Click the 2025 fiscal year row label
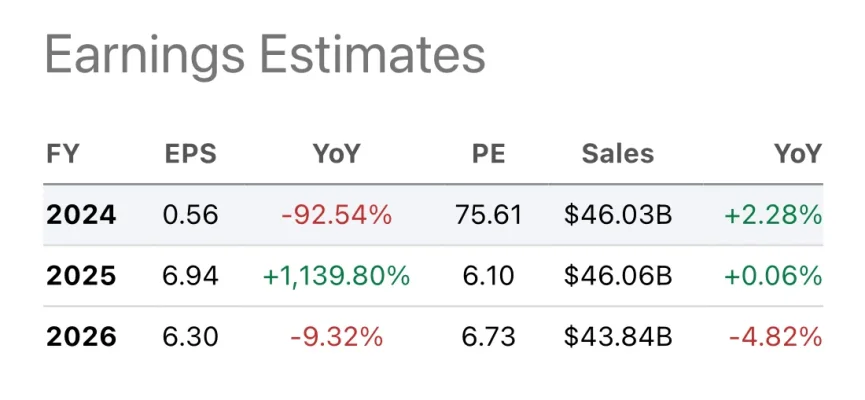Image resolution: width=865 pixels, height=400 pixels. [x=81, y=276]
